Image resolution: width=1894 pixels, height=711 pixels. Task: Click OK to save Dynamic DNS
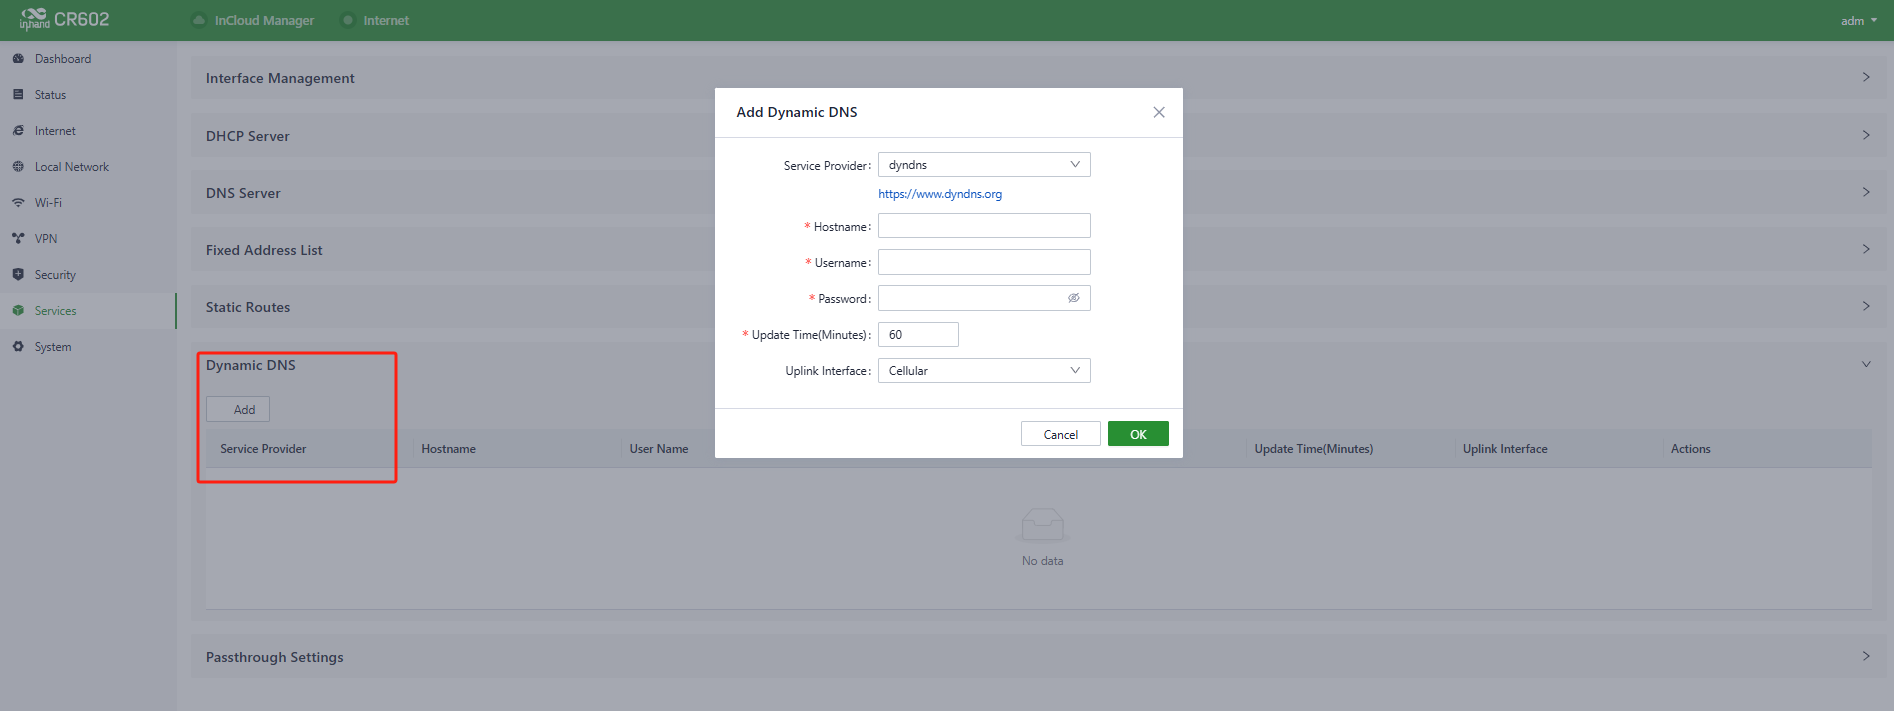1138,434
